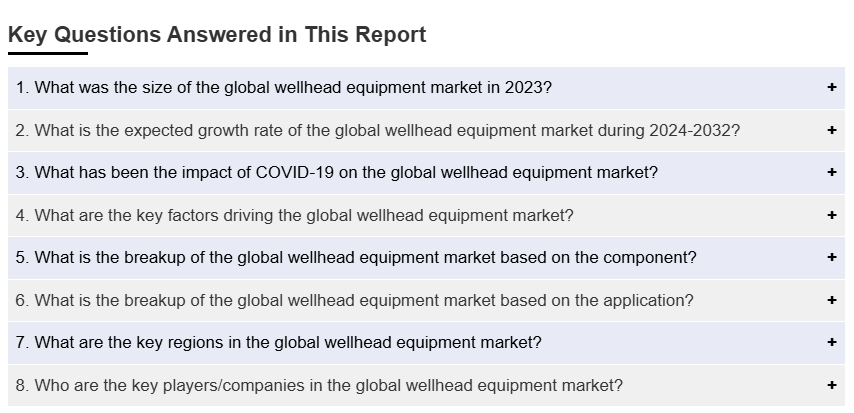The width and height of the screenshot is (854, 413).
Task: Reveal answer about key regions
Action: [279, 342]
